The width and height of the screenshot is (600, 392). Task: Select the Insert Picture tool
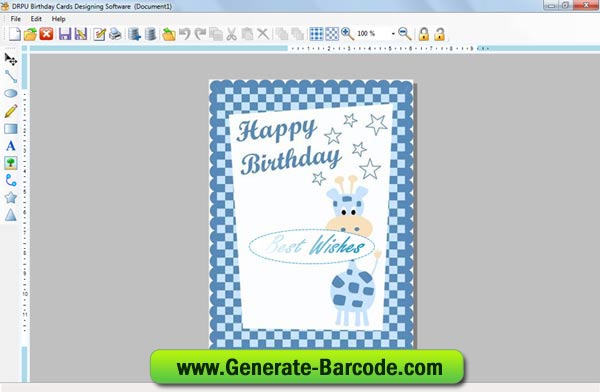click(x=11, y=163)
